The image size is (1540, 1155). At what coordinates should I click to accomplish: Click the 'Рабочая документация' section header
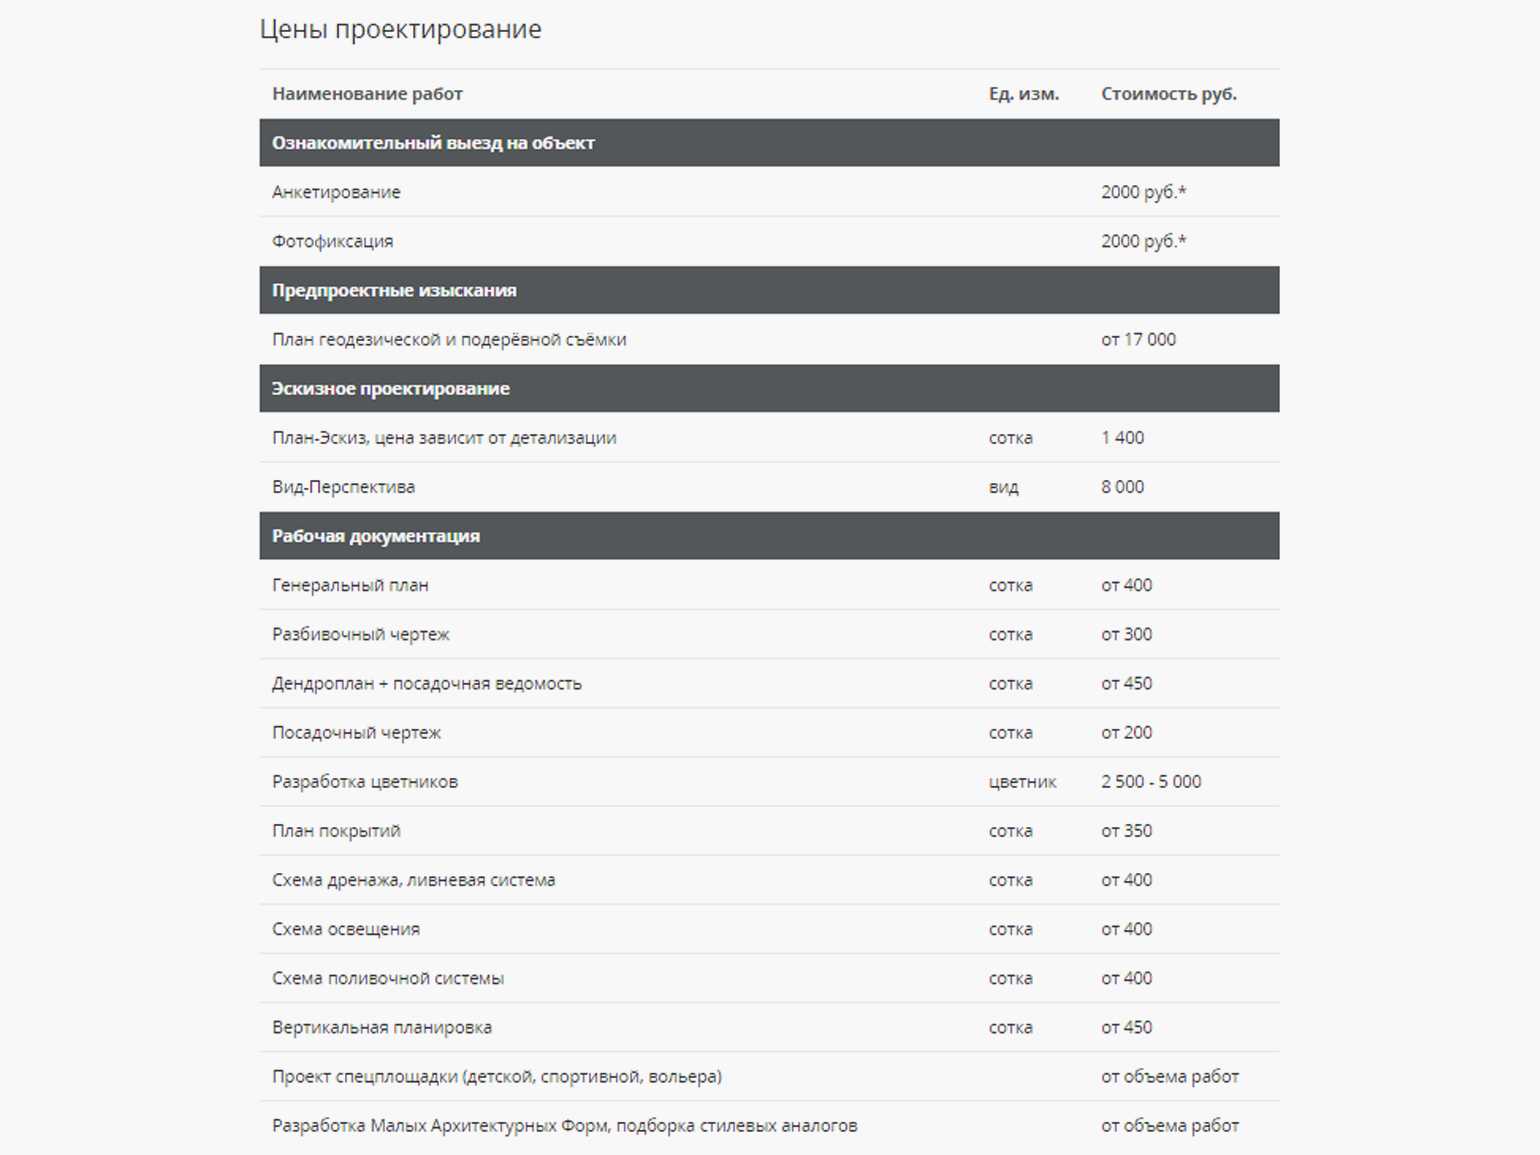click(x=376, y=536)
